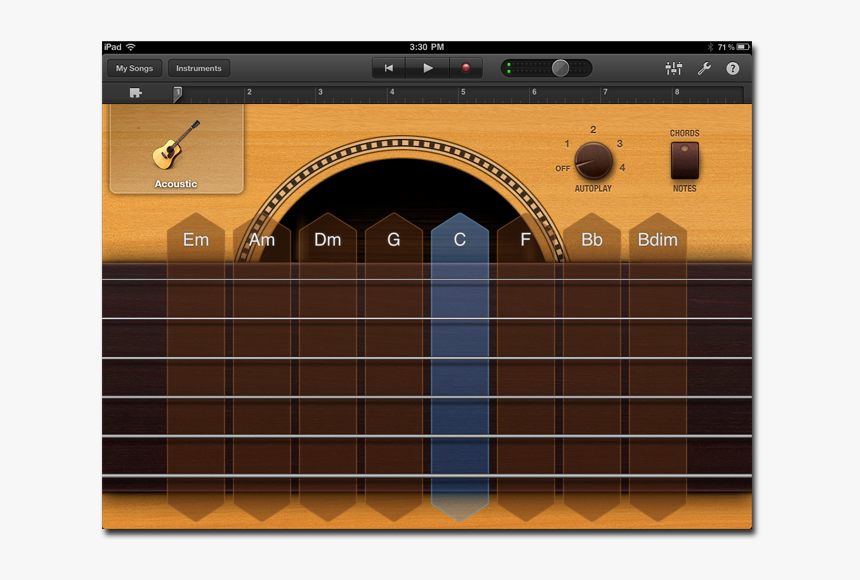Viewport: 860px width, 580px height.
Task: Play the F chord strip
Action: point(525,367)
